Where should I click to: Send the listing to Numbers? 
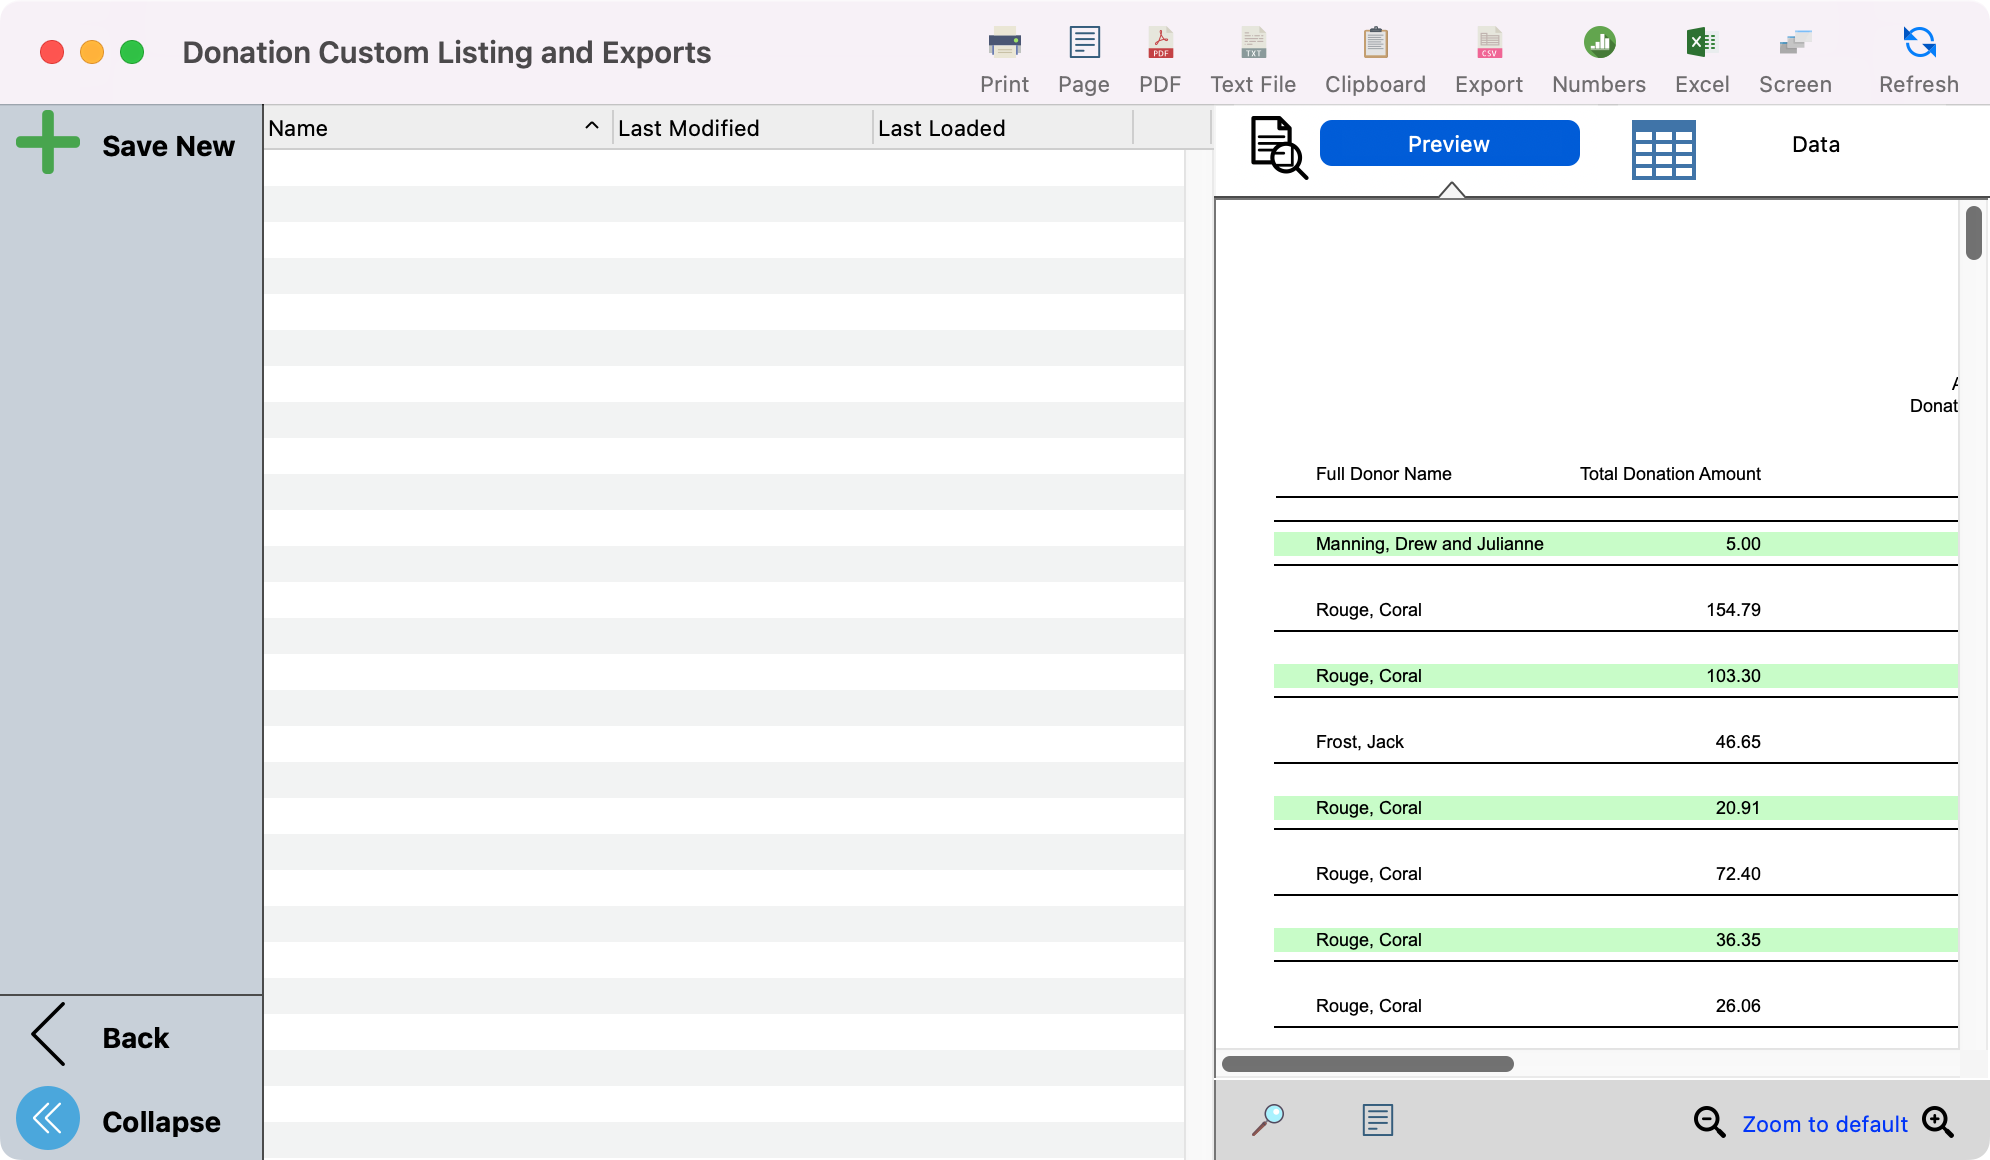pyautogui.click(x=1599, y=44)
